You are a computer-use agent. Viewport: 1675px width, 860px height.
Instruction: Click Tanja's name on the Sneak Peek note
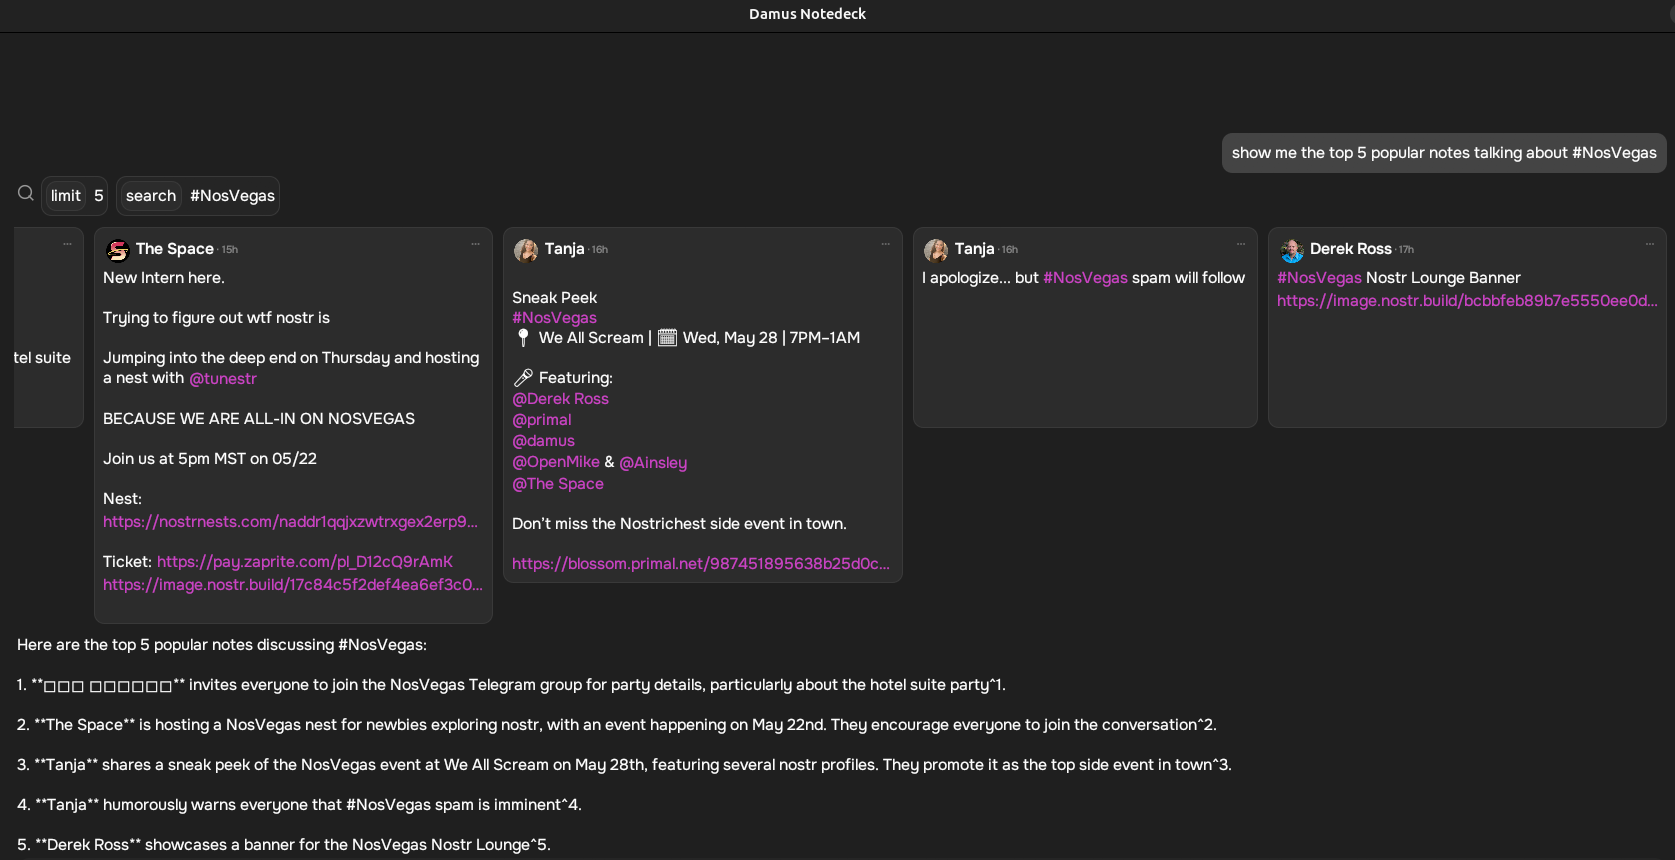[565, 249]
